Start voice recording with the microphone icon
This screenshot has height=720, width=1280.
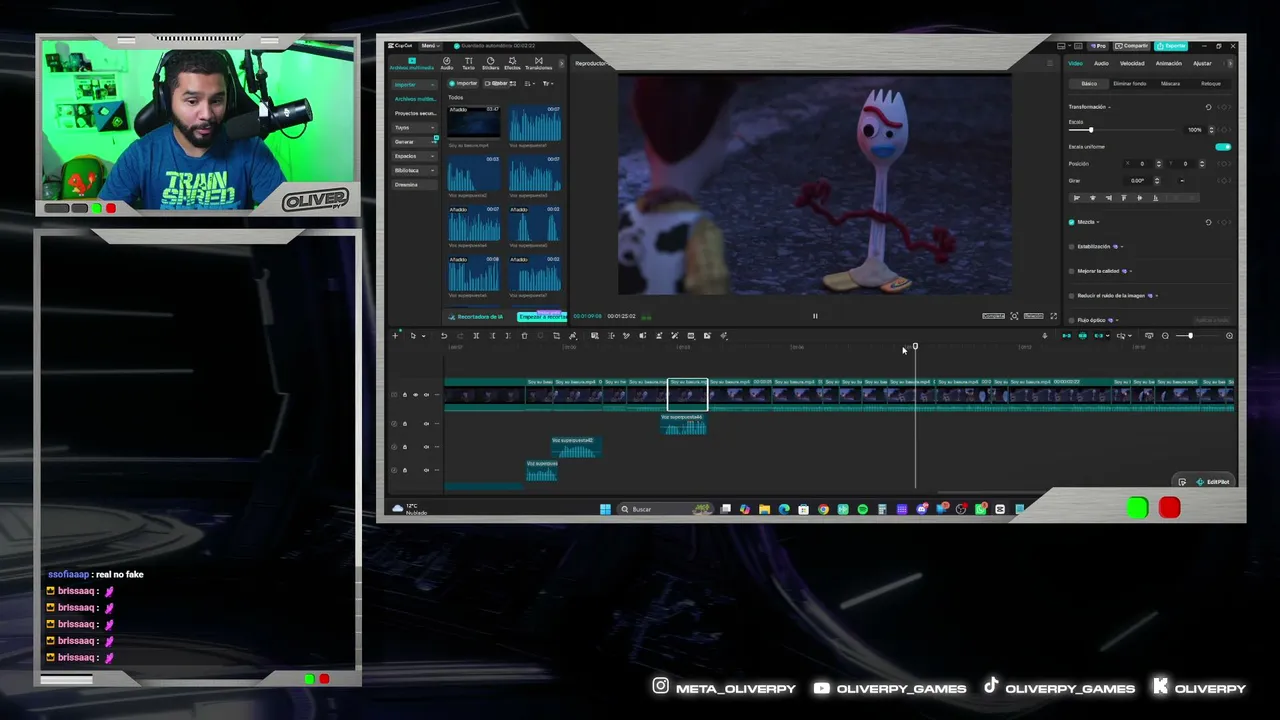[1044, 336]
